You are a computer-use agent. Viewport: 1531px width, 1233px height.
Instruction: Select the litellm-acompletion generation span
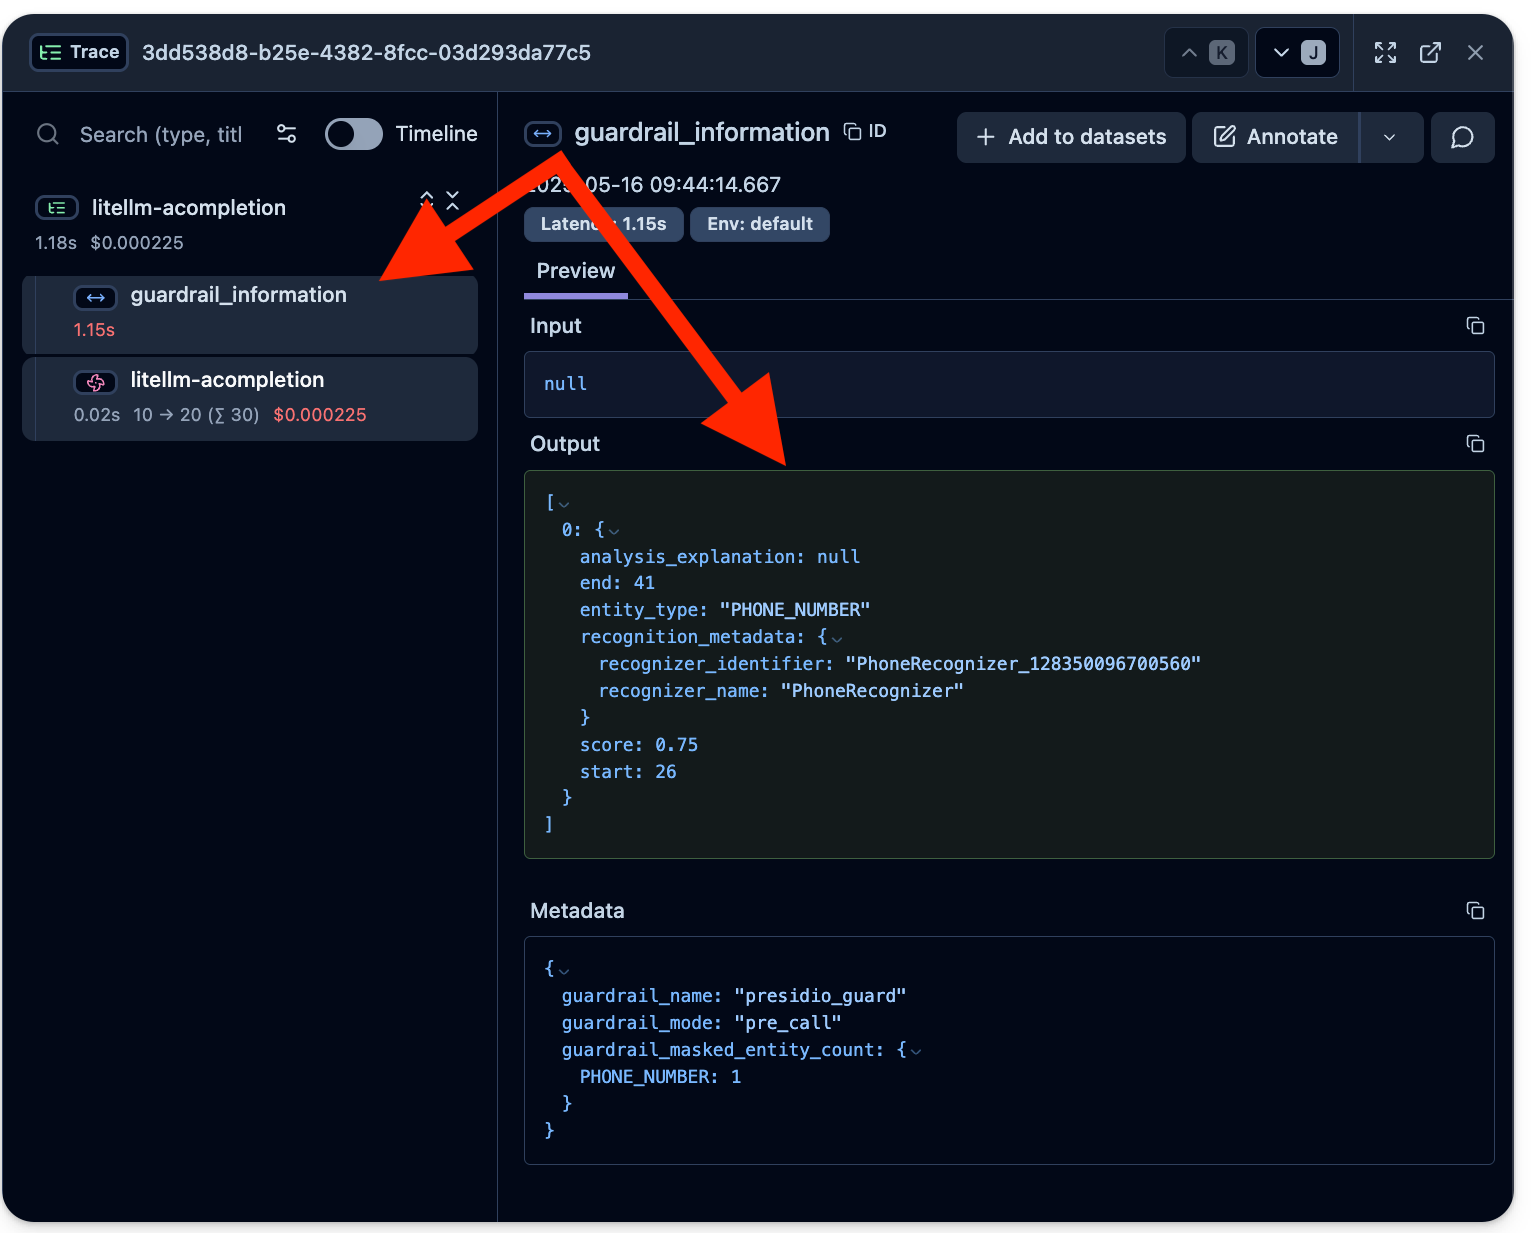pyautogui.click(x=227, y=381)
